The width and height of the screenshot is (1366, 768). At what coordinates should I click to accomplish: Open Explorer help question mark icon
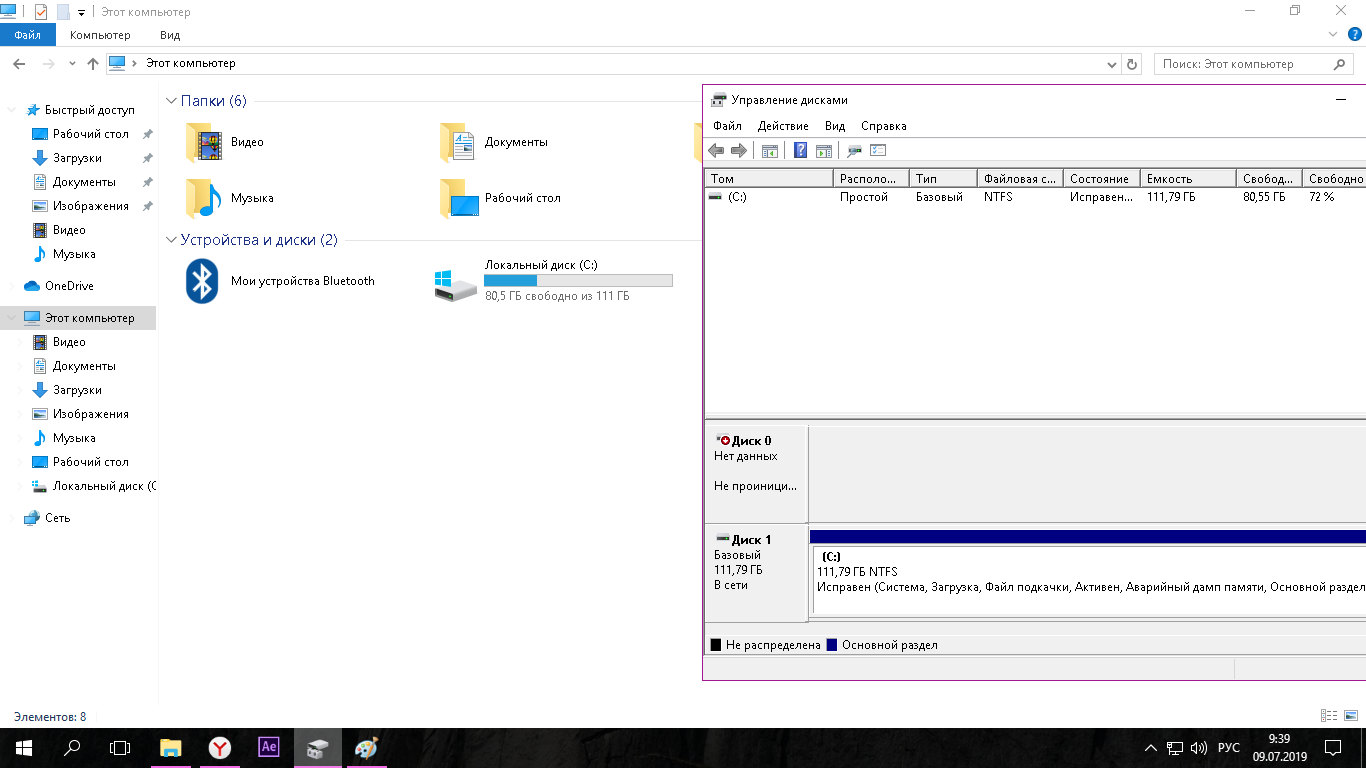[1356, 34]
